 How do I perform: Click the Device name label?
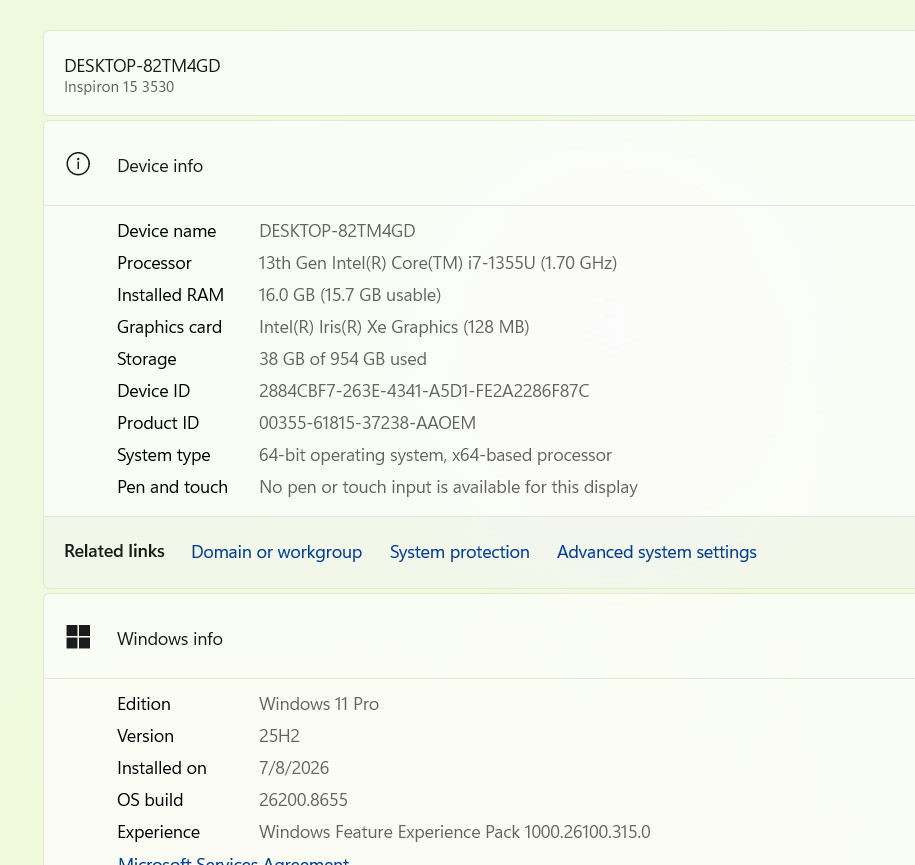167,231
